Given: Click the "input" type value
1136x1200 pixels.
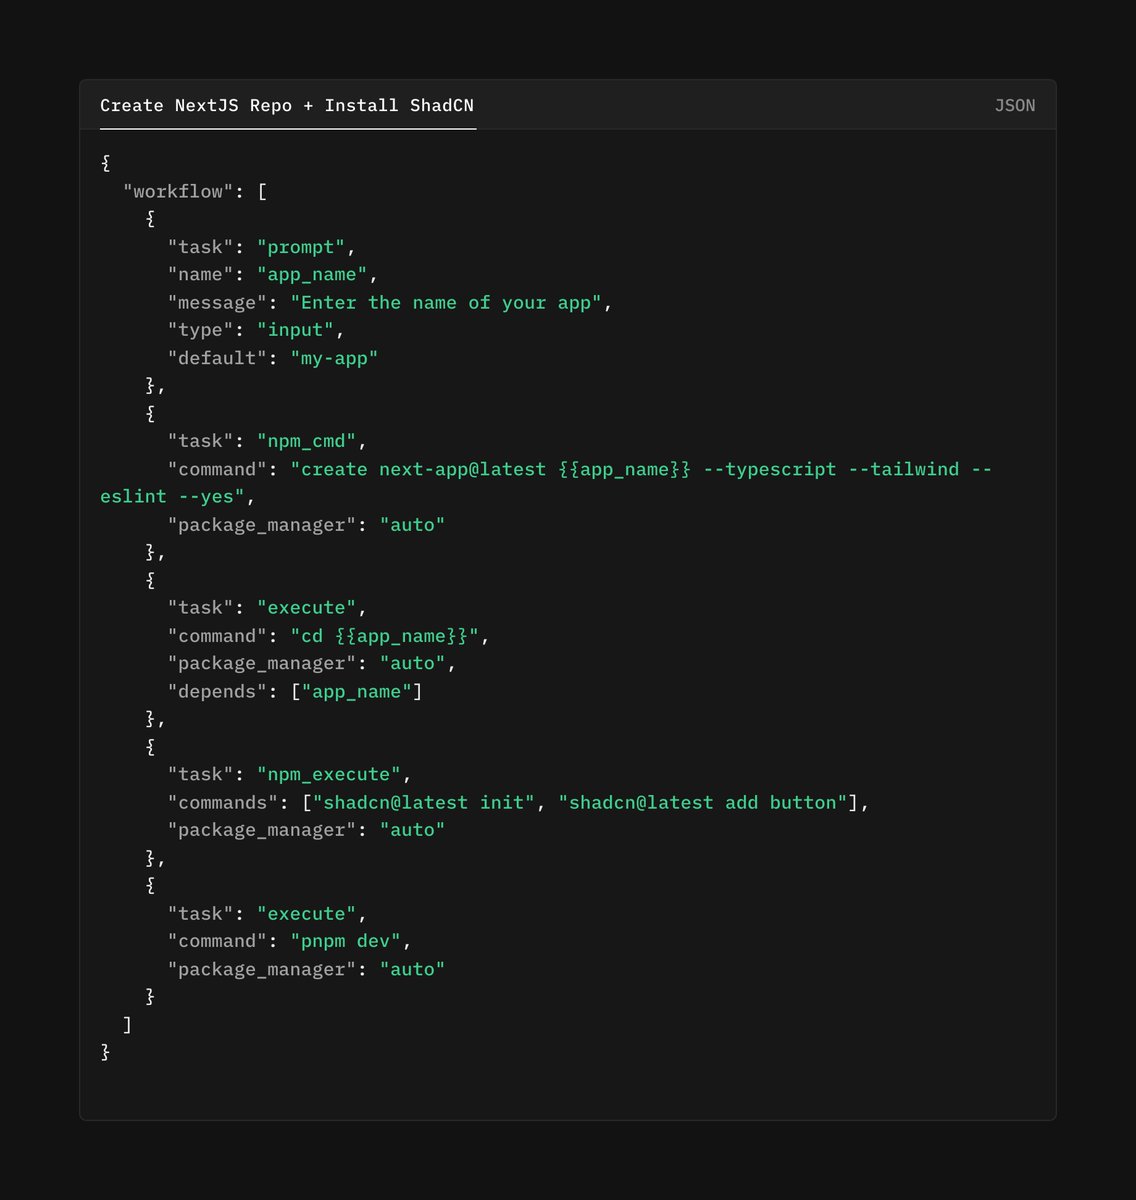Looking at the screenshot, I should pos(296,330).
